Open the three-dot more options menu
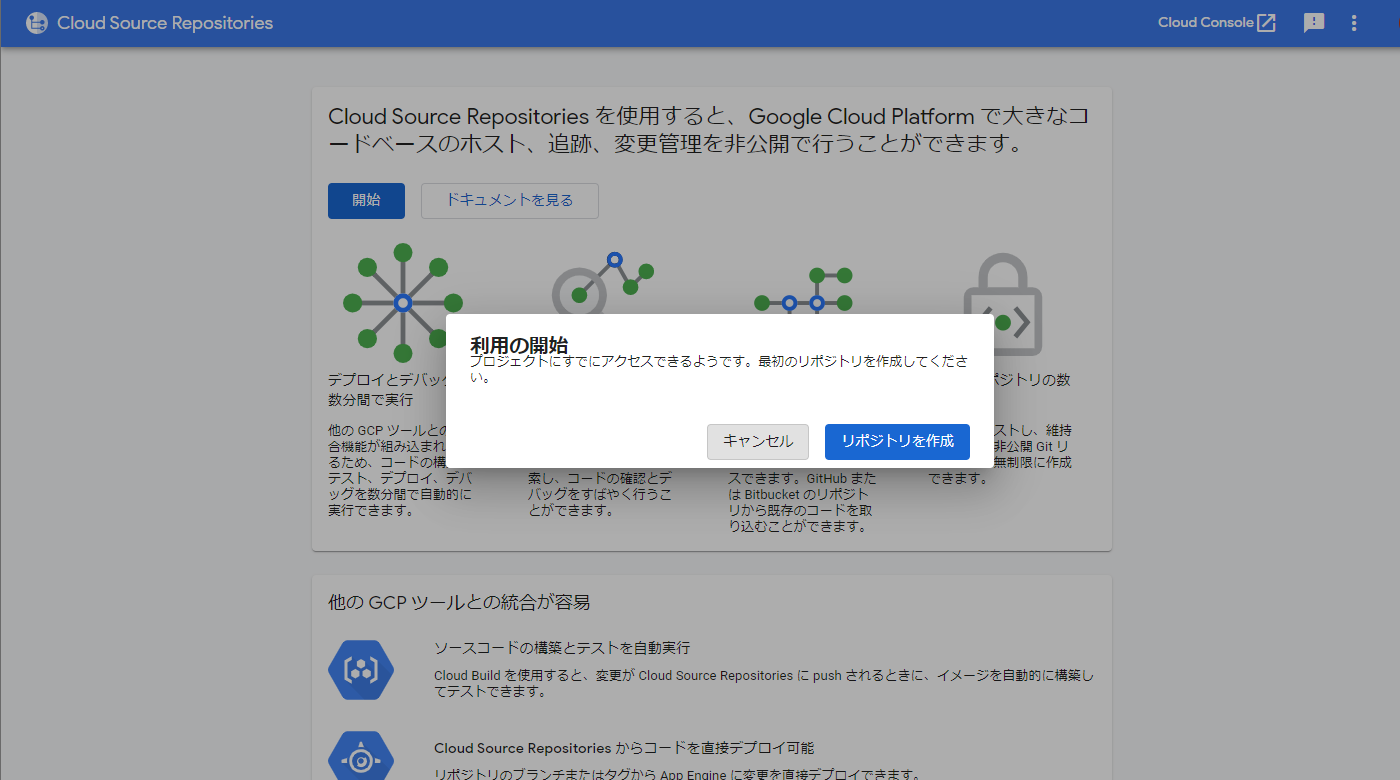 click(x=1354, y=23)
